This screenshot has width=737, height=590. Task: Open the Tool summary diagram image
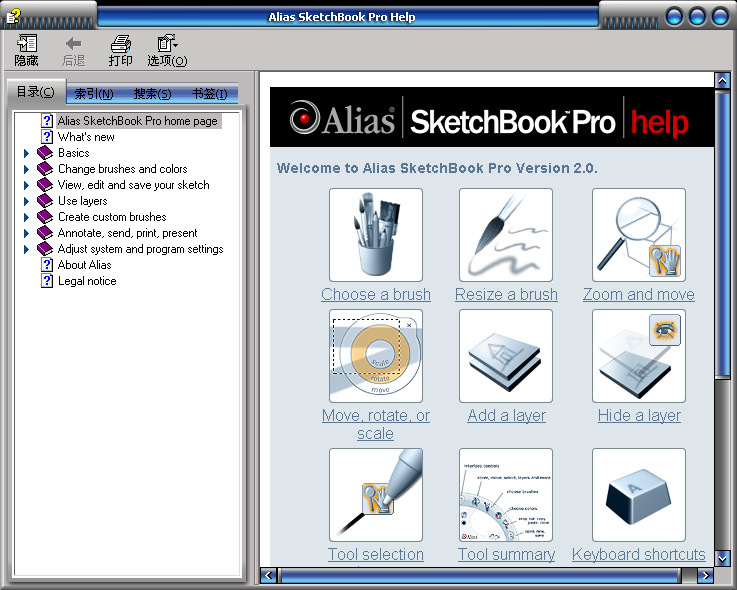(x=506, y=495)
